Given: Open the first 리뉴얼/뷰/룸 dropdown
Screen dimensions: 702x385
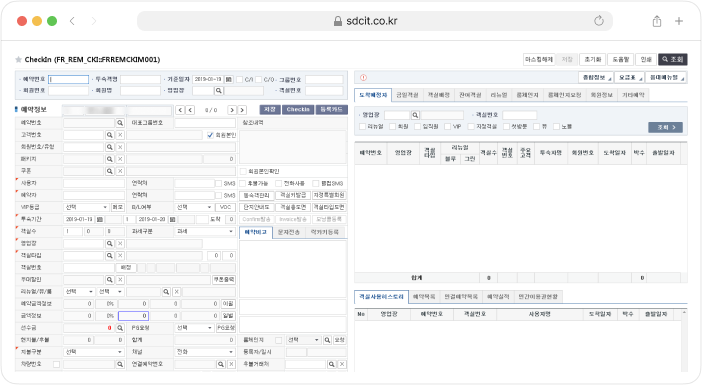Looking at the screenshot, I should click(x=79, y=292).
